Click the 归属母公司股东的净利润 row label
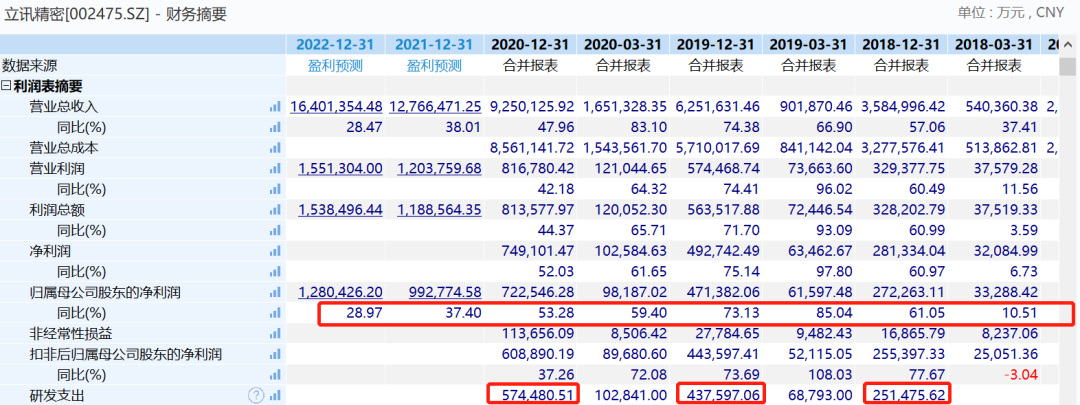 (x=105, y=293)
